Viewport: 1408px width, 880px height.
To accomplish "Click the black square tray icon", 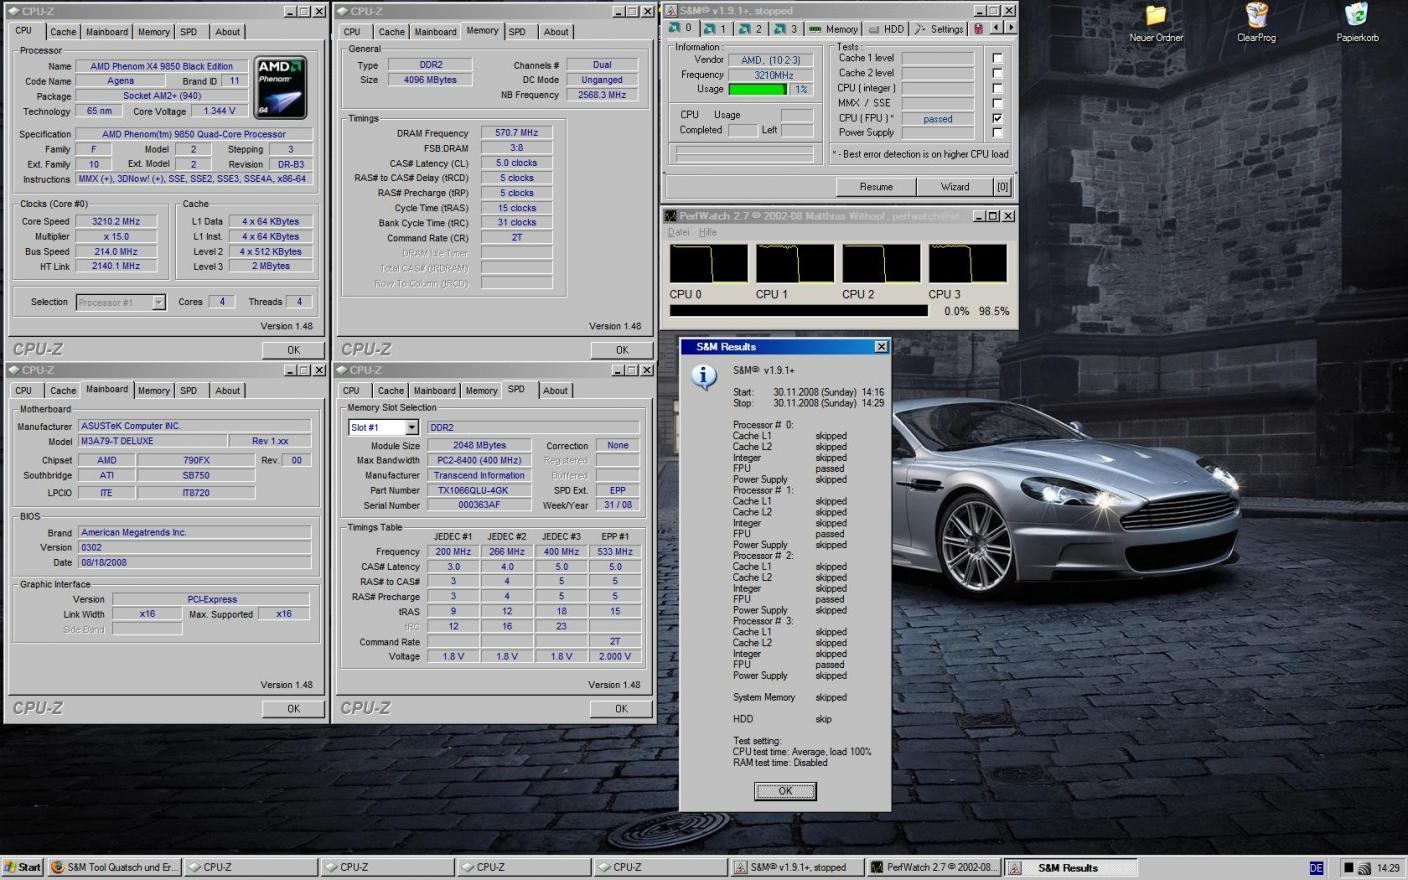I will coord(1348,868).
